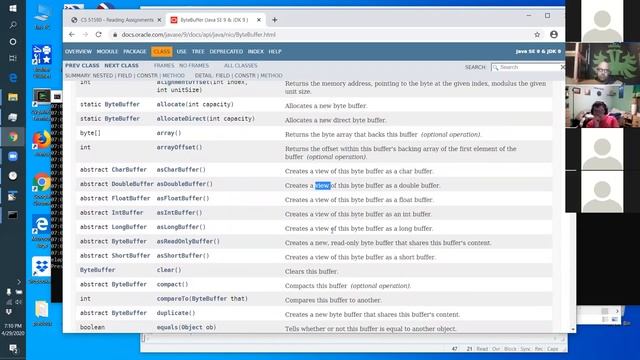Open equals(Object ob) method link
This screenshot has height=360, width=640.
pyautogui.click(x=187, y=327)
